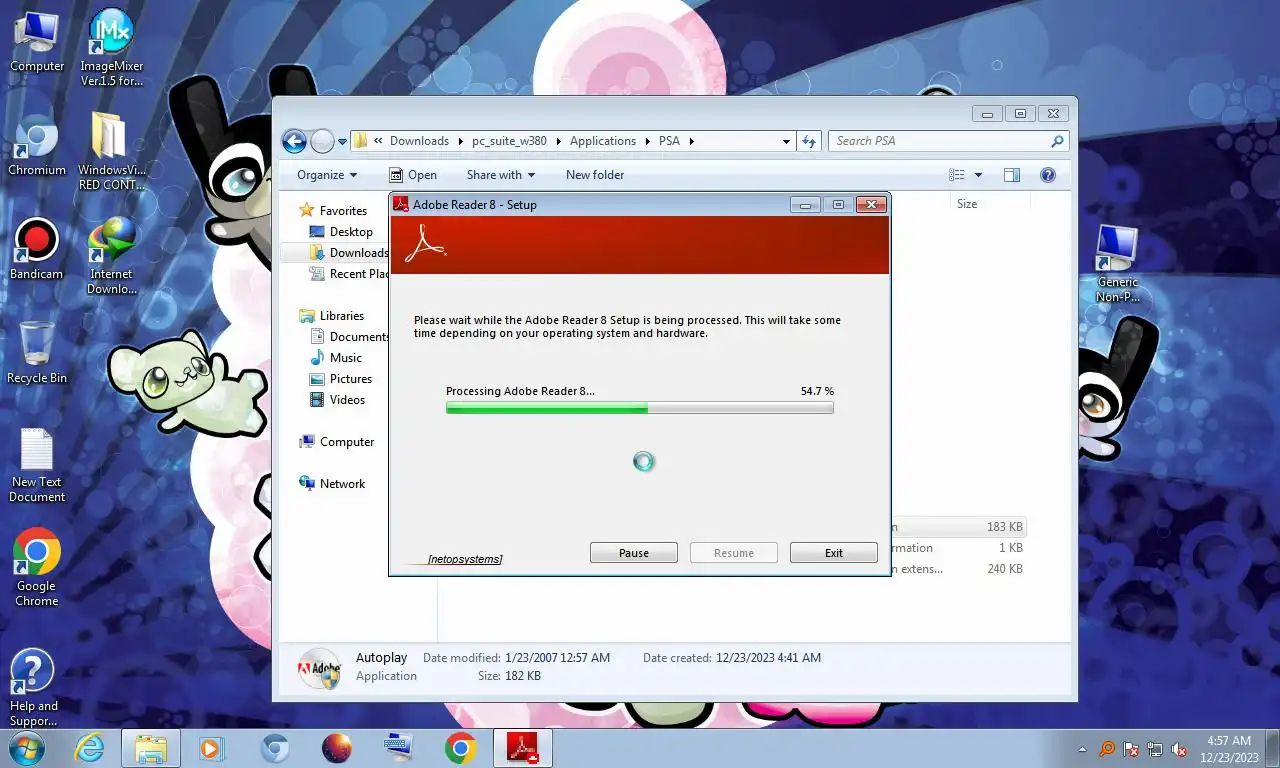Open Google Chrome desktop shortcut
Screen dimensions: 1280x768
coord(37,568)
